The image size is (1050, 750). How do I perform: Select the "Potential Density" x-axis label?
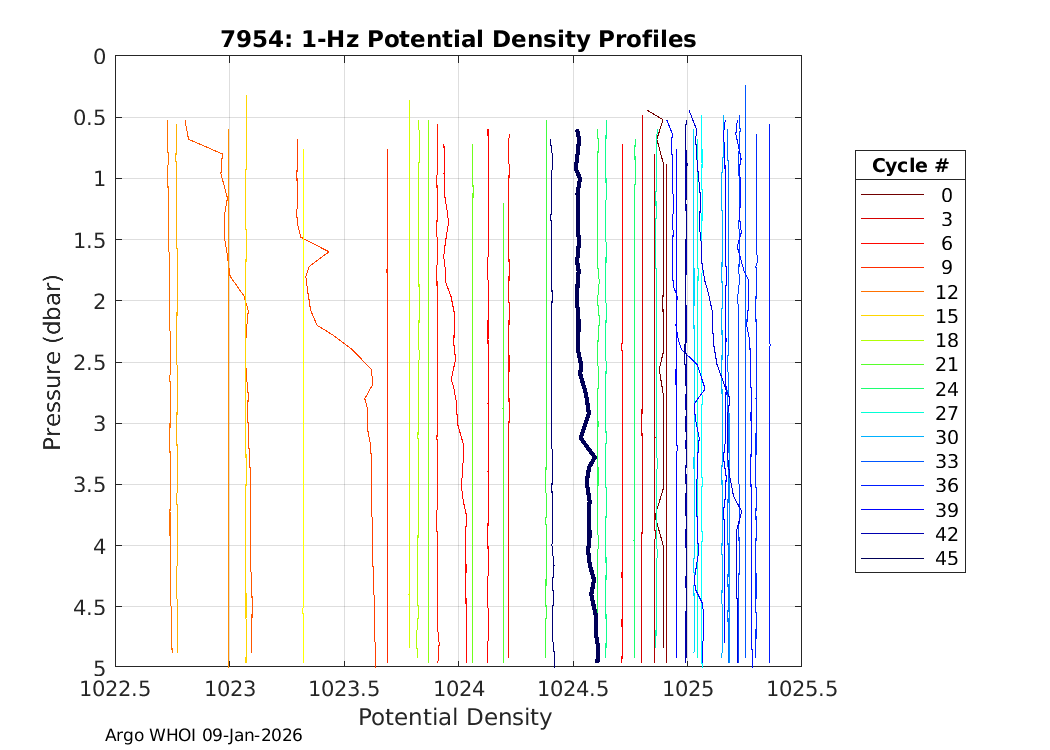[x=454, y=717]
